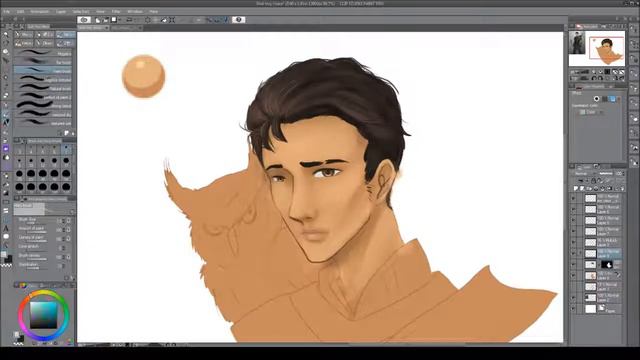Image resolution: width=640 pixels, height=360 pixels.
Task: Click the Brush Size slider
Action: coord(37,223)
